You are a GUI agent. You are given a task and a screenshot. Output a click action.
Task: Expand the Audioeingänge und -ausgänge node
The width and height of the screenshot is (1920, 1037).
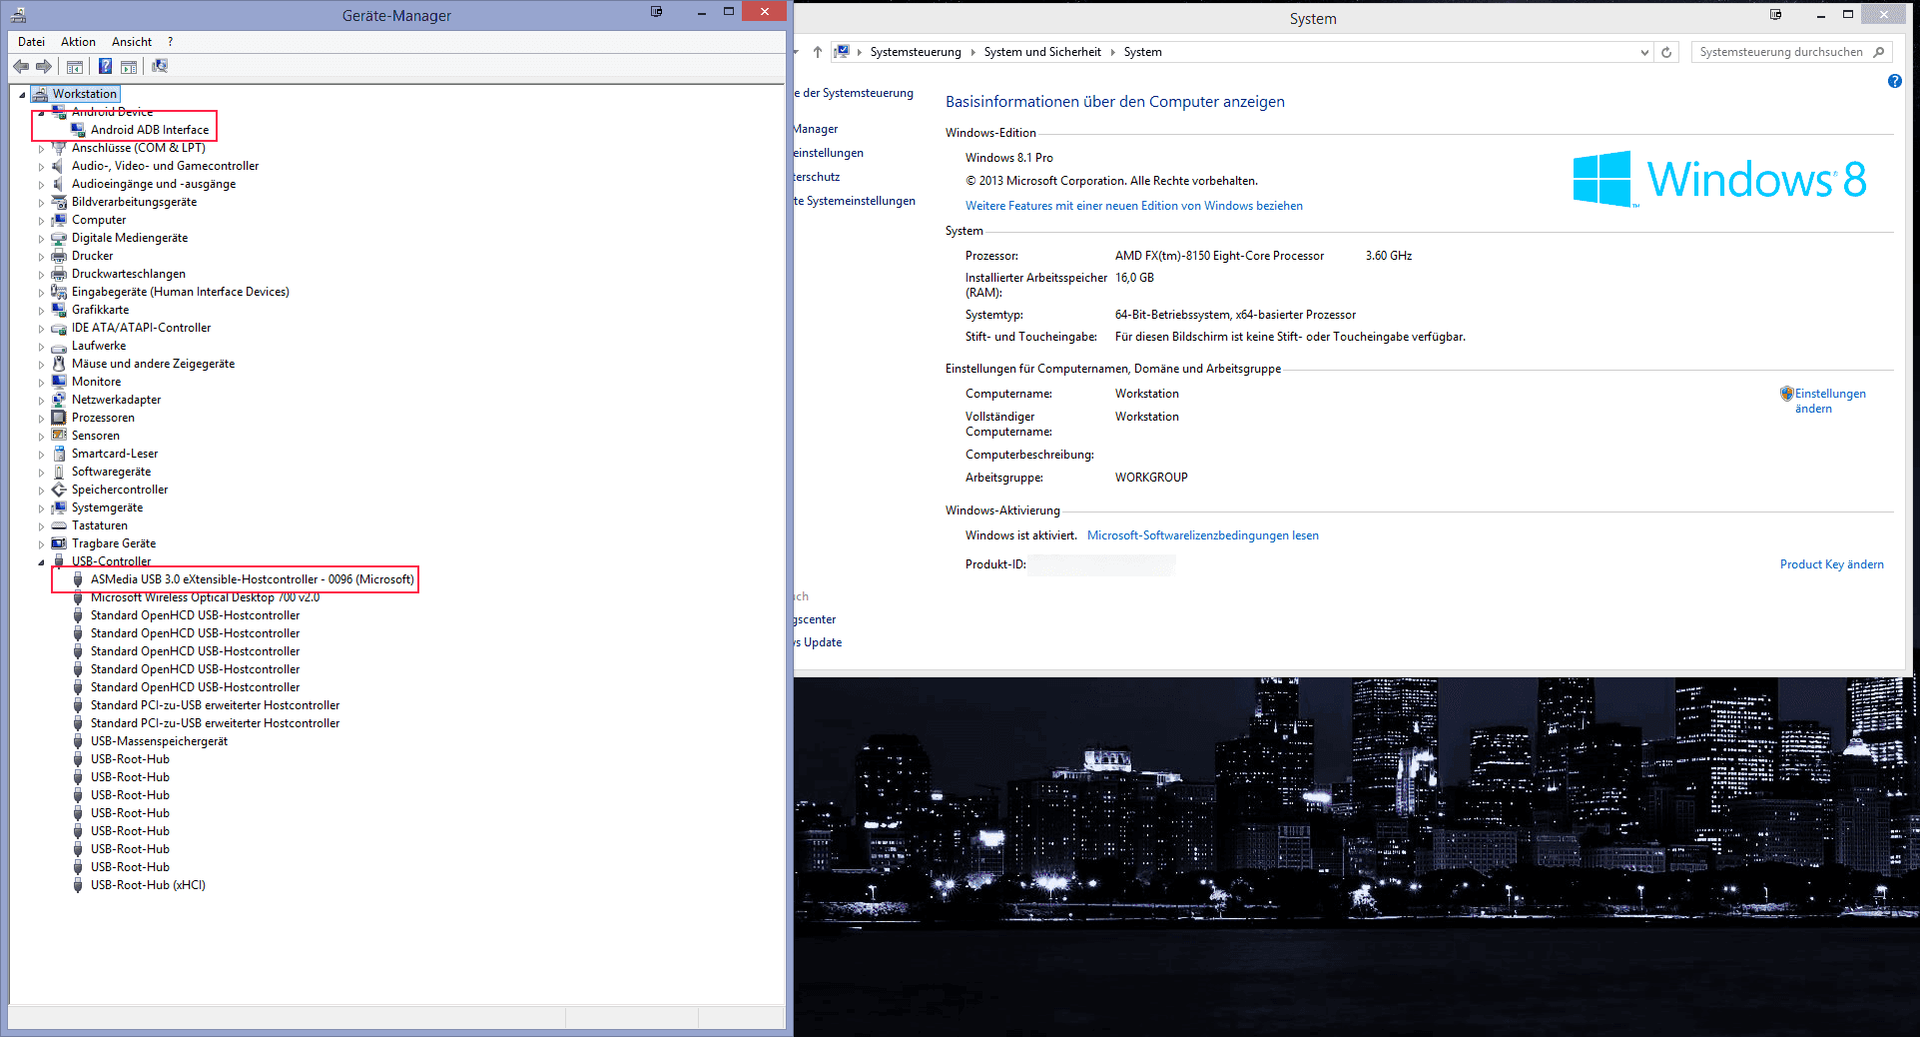pyautogui.click(x=41, y=185)
